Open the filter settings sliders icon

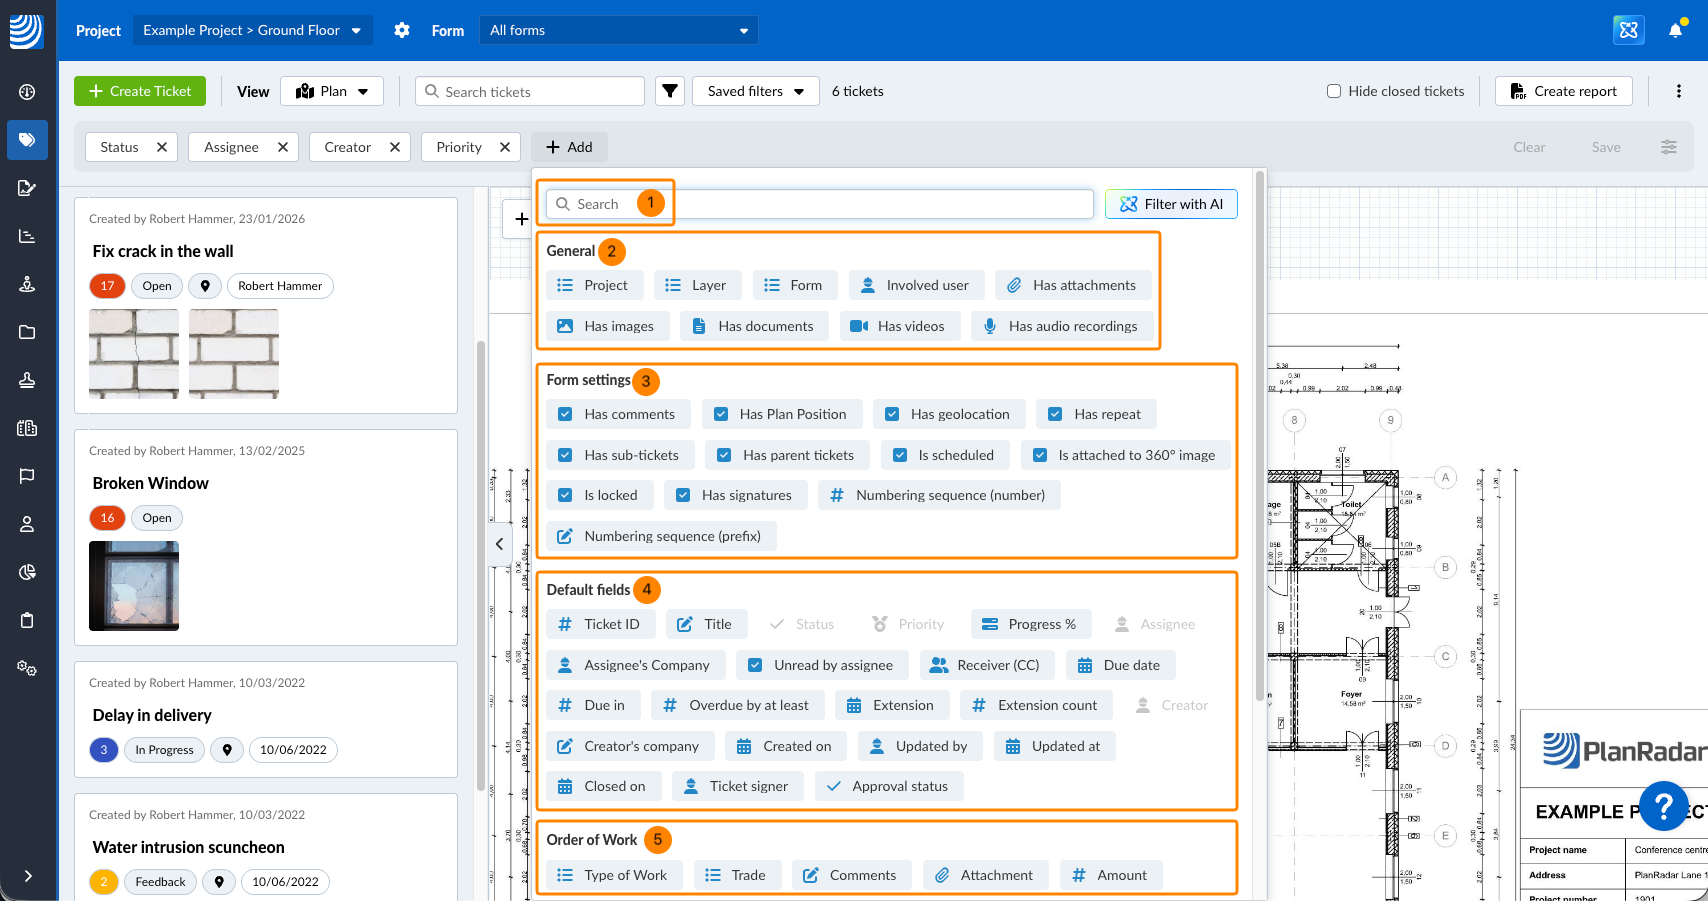(x=1669, y=147)
